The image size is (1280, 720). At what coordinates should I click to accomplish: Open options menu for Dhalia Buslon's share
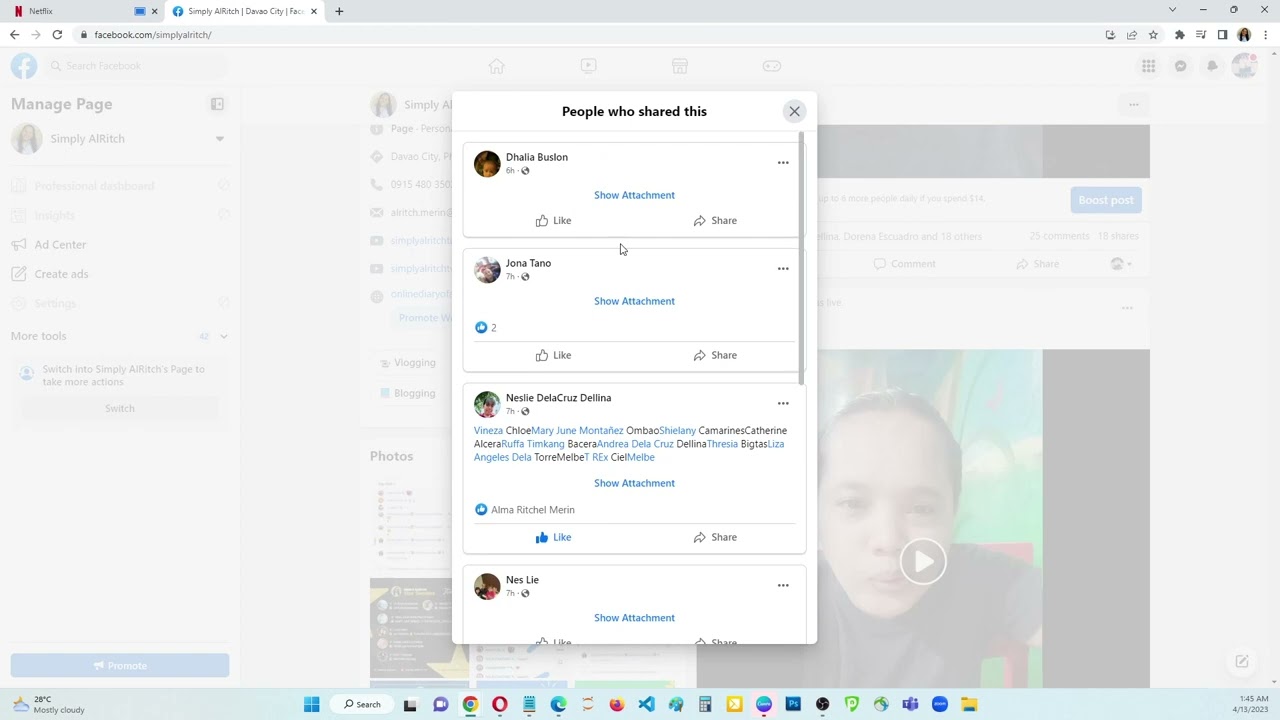783,162
